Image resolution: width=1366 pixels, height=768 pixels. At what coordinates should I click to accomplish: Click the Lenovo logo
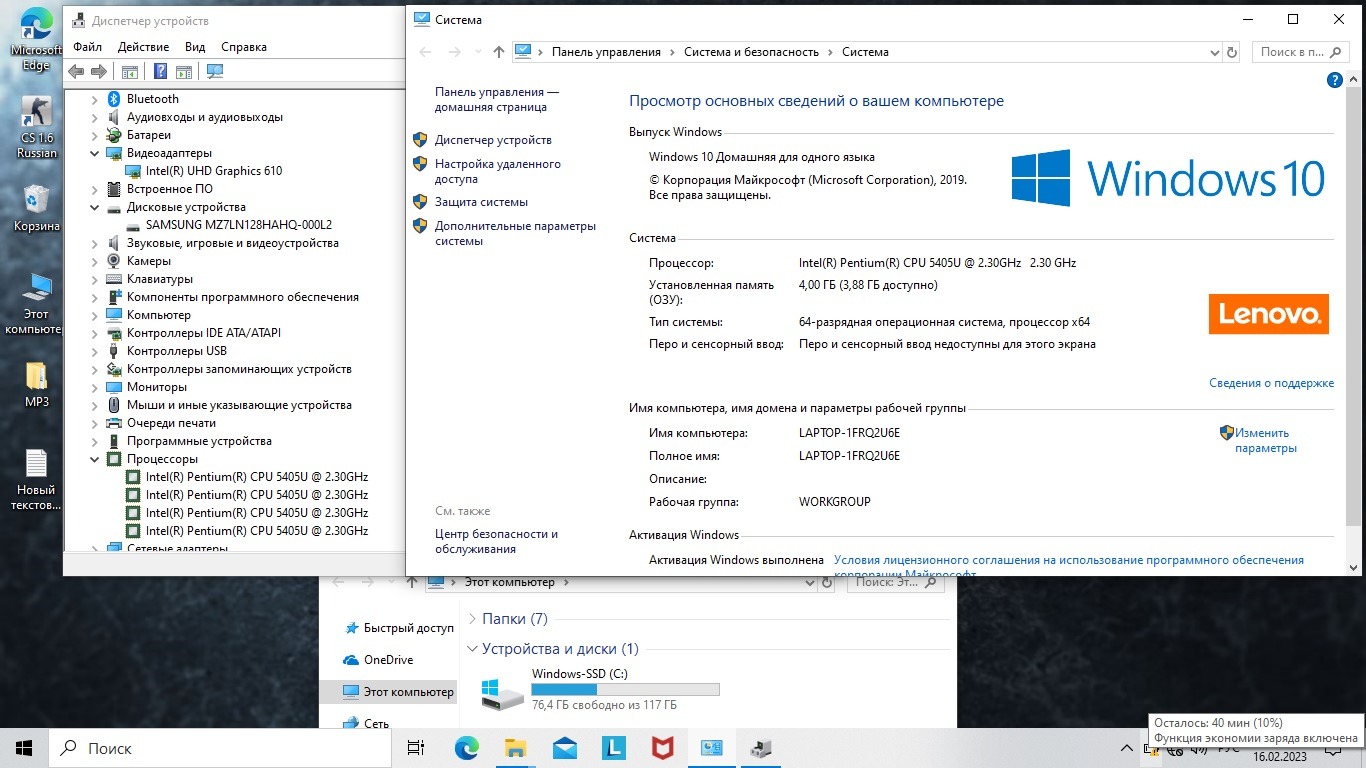coord(1268,314)
